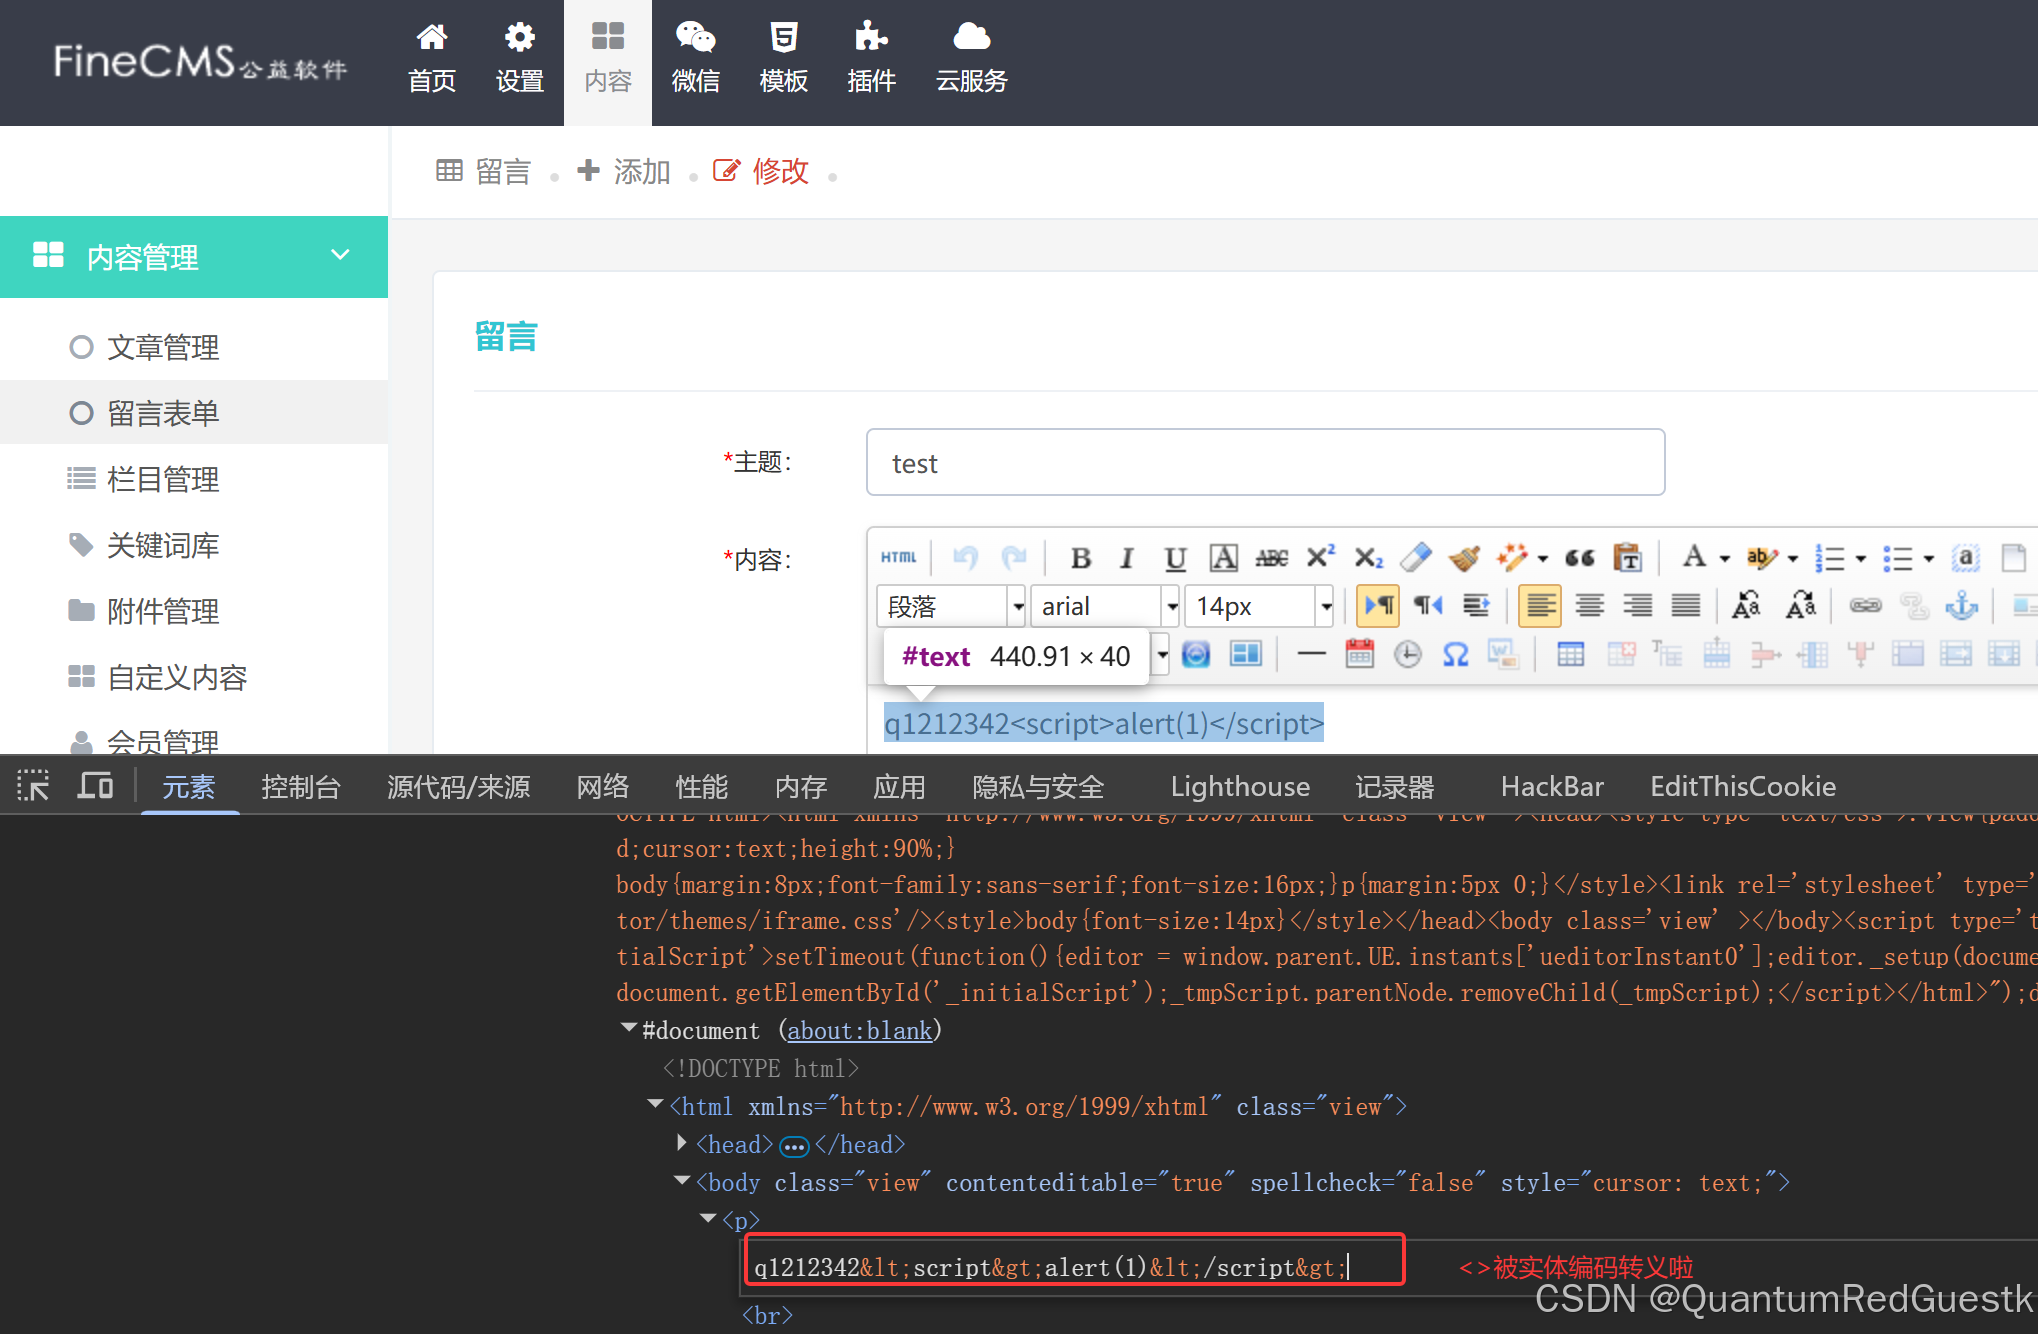Click the 主题 input field containing test
Image resolution: width=2038 pixels, height=1334 pixels.
point(1265,463)
